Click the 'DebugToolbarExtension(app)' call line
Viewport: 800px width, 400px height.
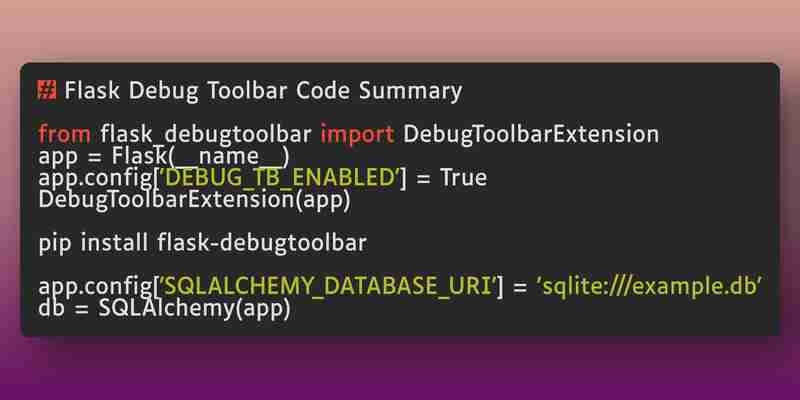(195, 199)
